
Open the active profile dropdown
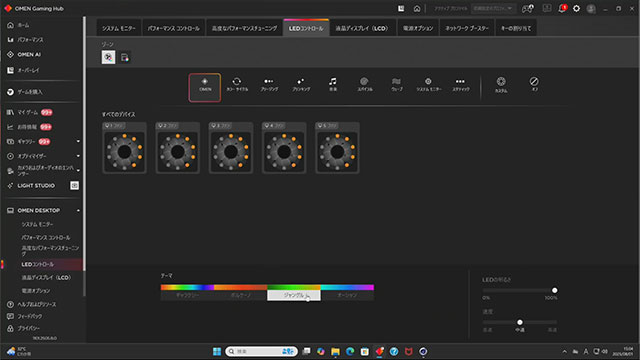[x=493, y=9]
